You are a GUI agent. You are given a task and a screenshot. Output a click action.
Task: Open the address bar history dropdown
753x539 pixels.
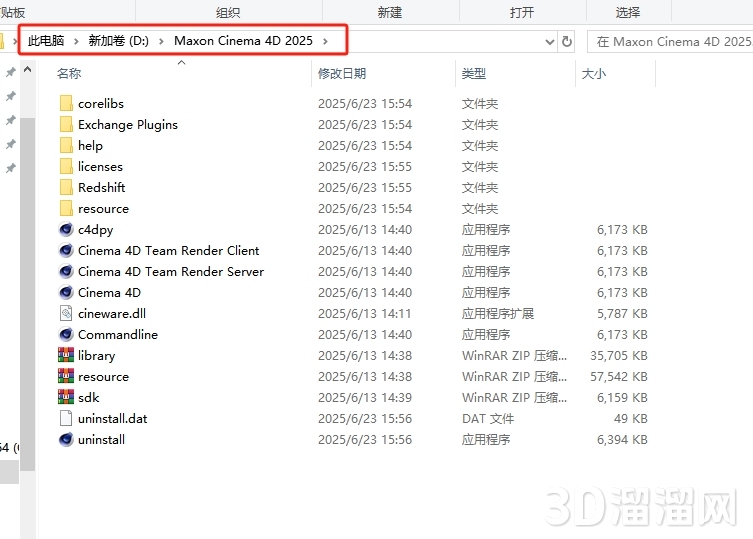point(549,41)
